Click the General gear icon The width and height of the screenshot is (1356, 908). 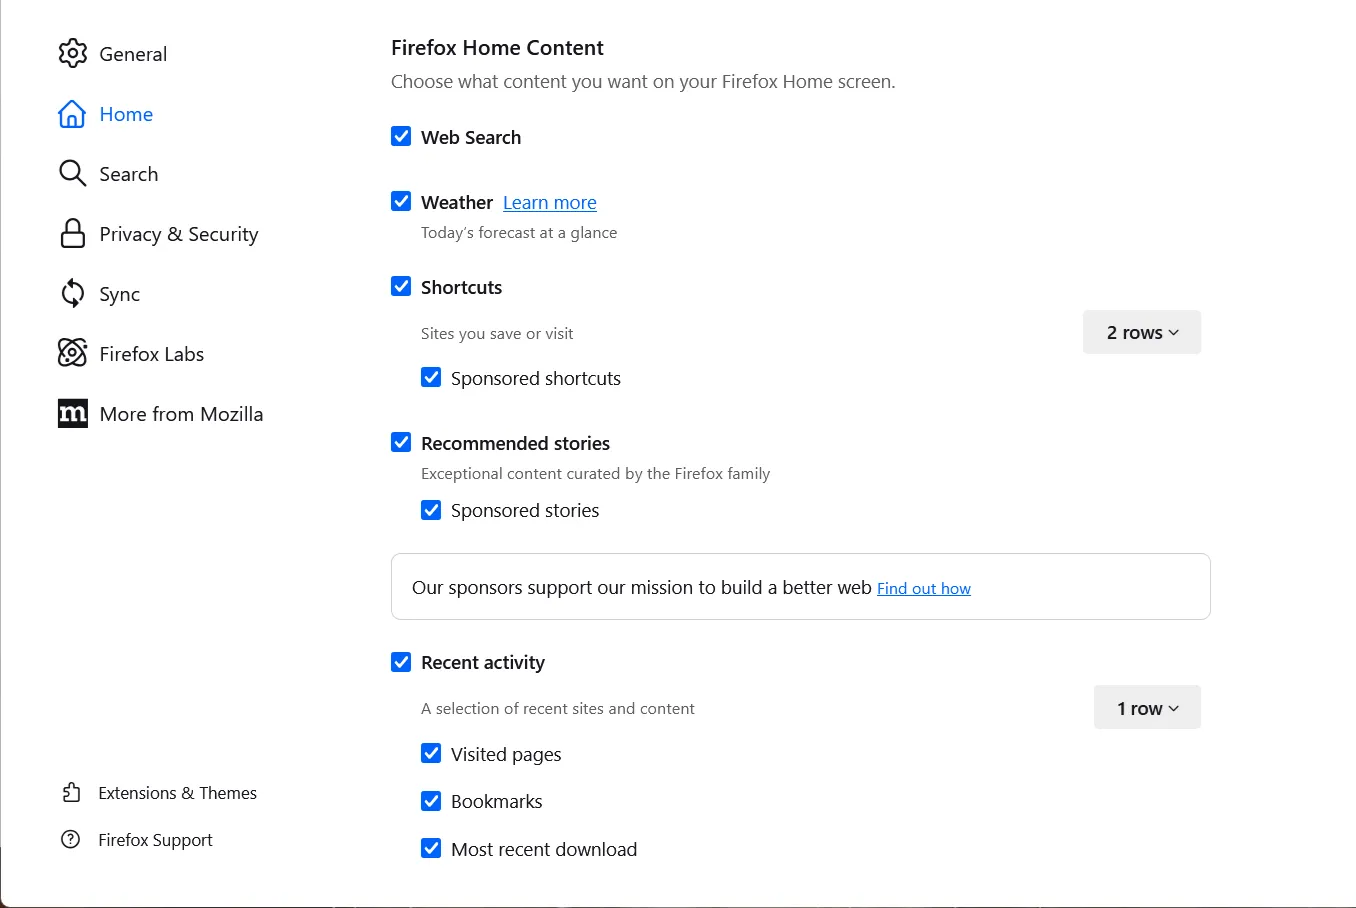(x=72, y=54)
